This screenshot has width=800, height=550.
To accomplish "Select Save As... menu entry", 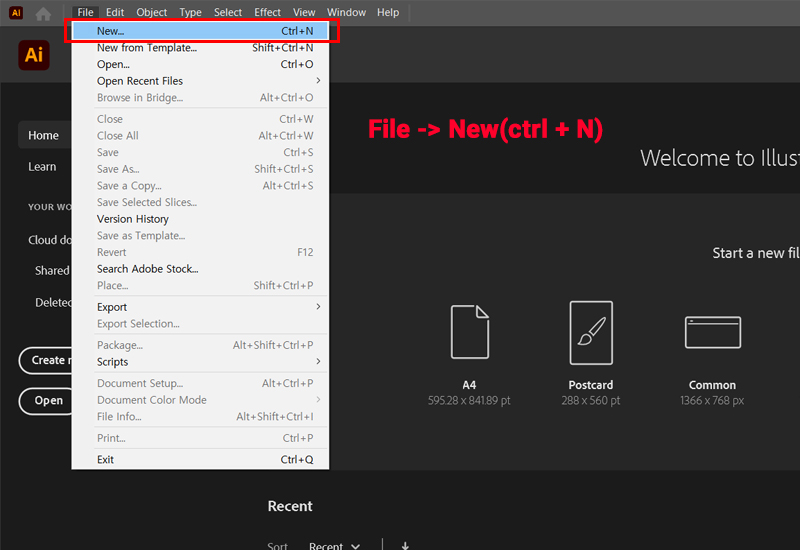I will pyautogui.click(x=201, y=169).
